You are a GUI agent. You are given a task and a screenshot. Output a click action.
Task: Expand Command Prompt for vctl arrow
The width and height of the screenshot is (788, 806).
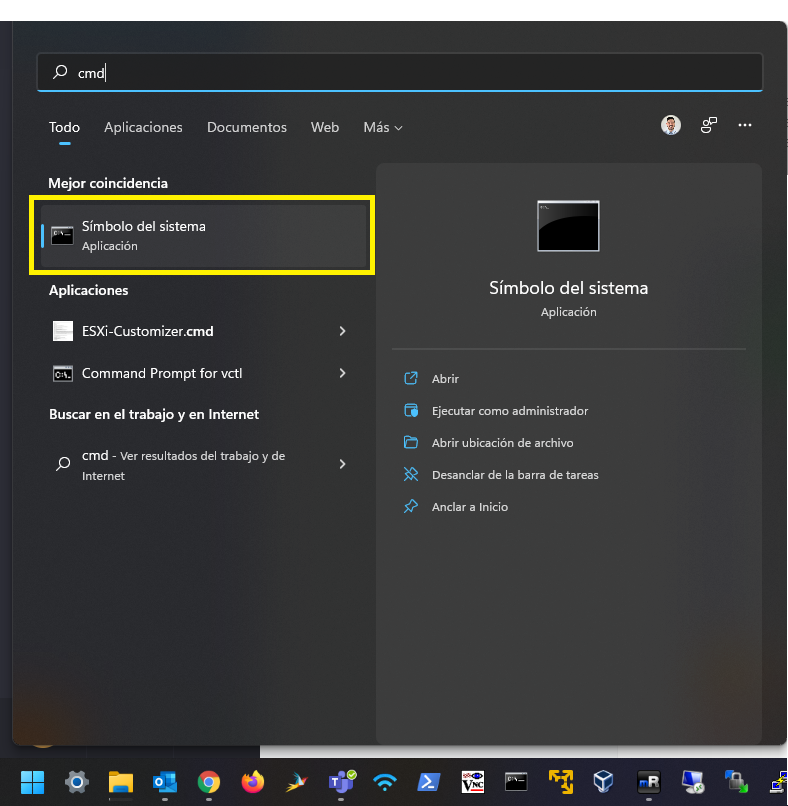[342, 373]
